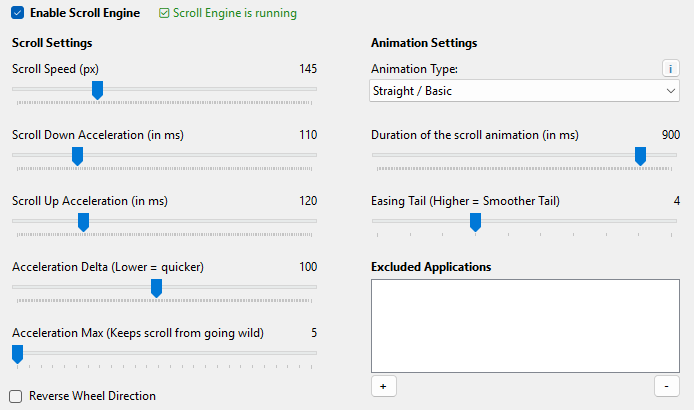The width and height of the screenshot is (694, 410).
Task: Click the Scroll Speed value 145
Action: click(307, 69)
